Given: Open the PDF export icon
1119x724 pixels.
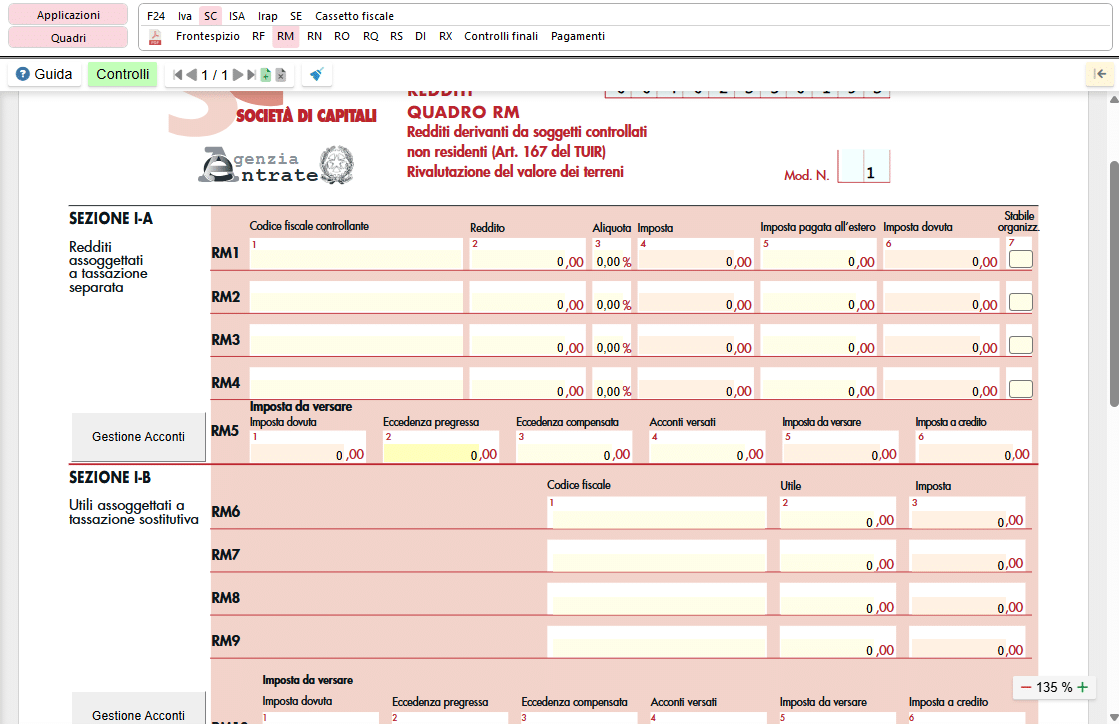Looking at the screenshot, I should pyautogui.click(x=155, y=37).
